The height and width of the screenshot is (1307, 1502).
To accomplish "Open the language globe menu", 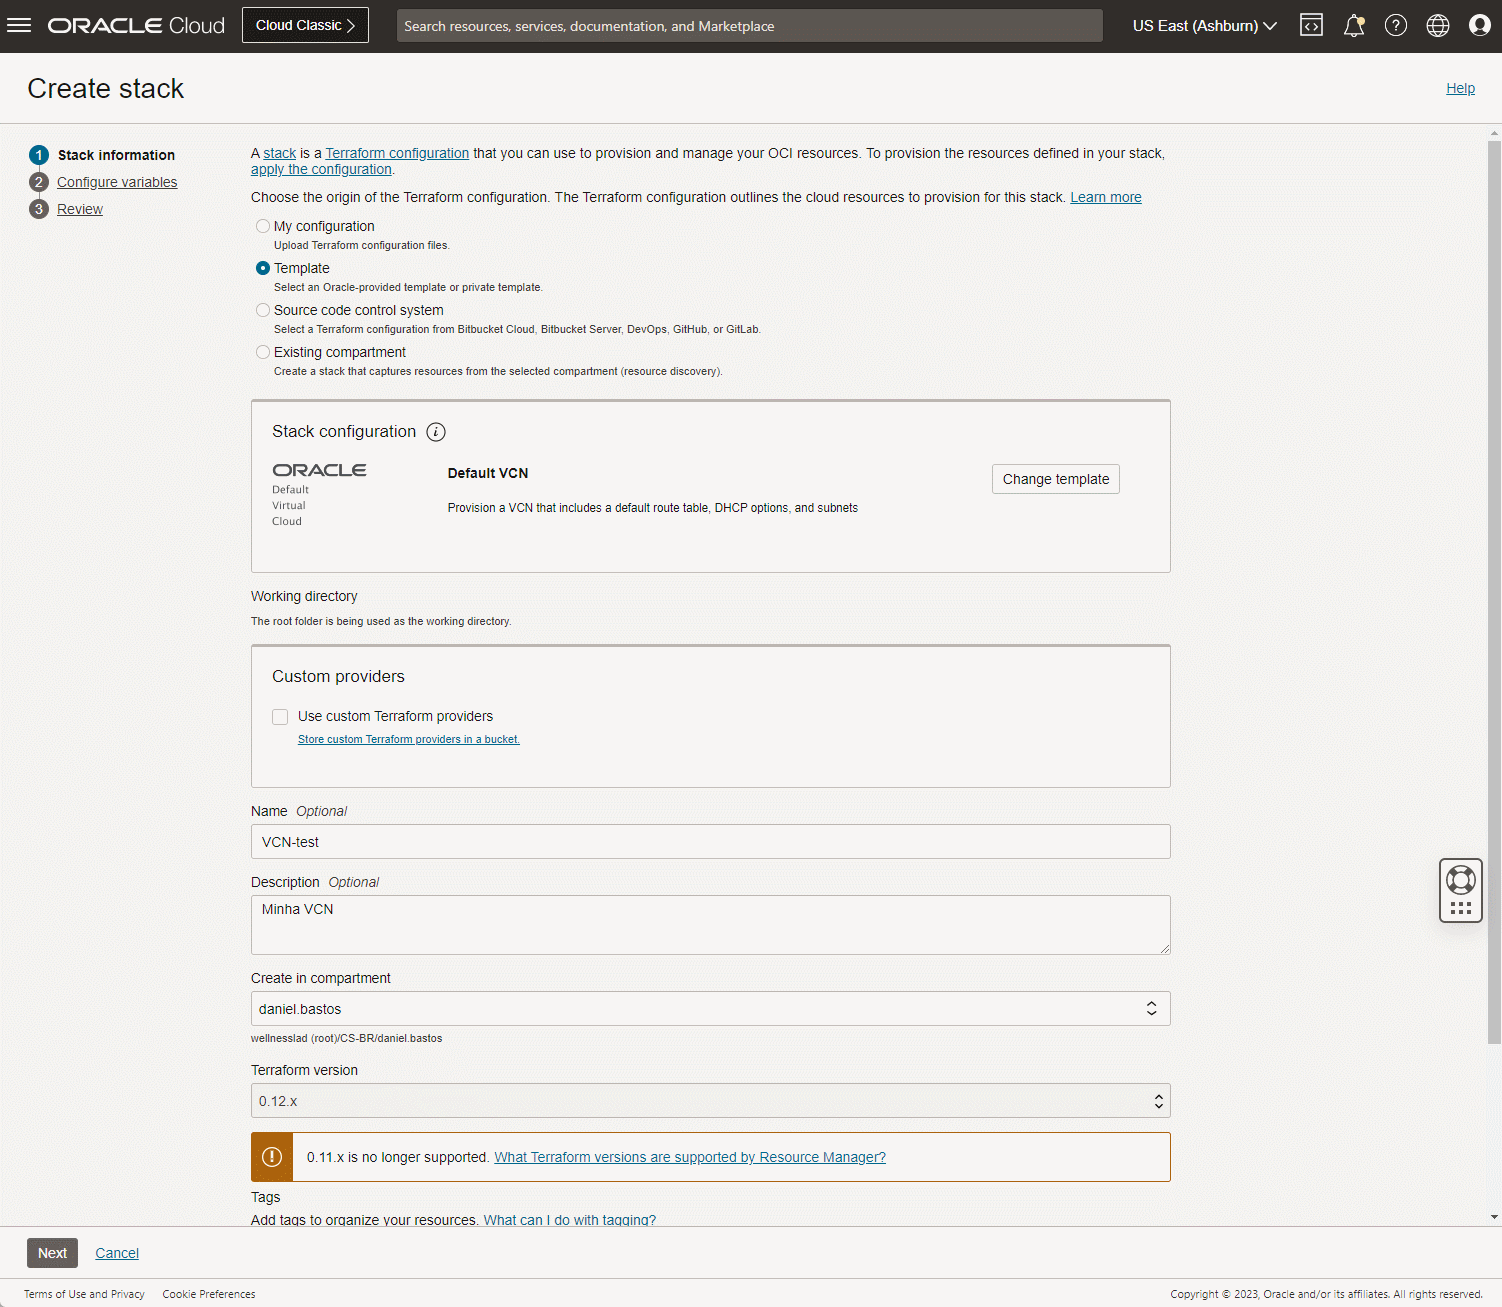I will [1438, 26].
